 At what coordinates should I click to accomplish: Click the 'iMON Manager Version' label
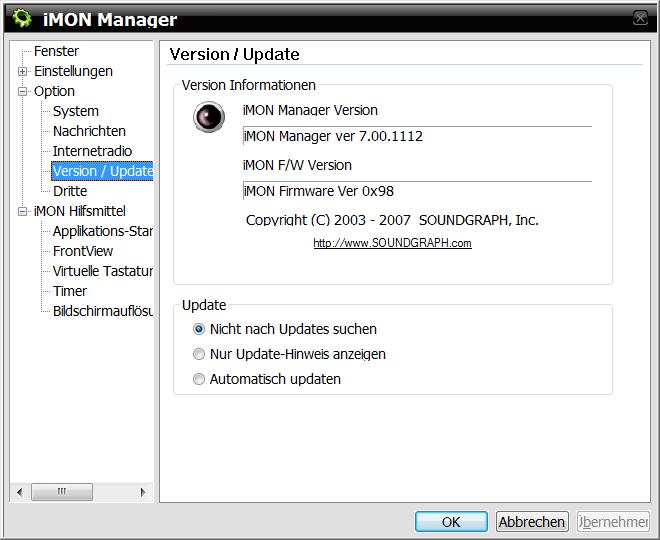coord(310,110)
